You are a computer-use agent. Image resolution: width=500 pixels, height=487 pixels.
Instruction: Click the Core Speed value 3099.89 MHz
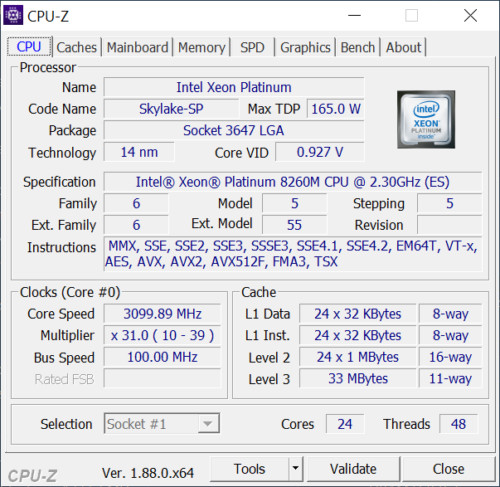162,314
